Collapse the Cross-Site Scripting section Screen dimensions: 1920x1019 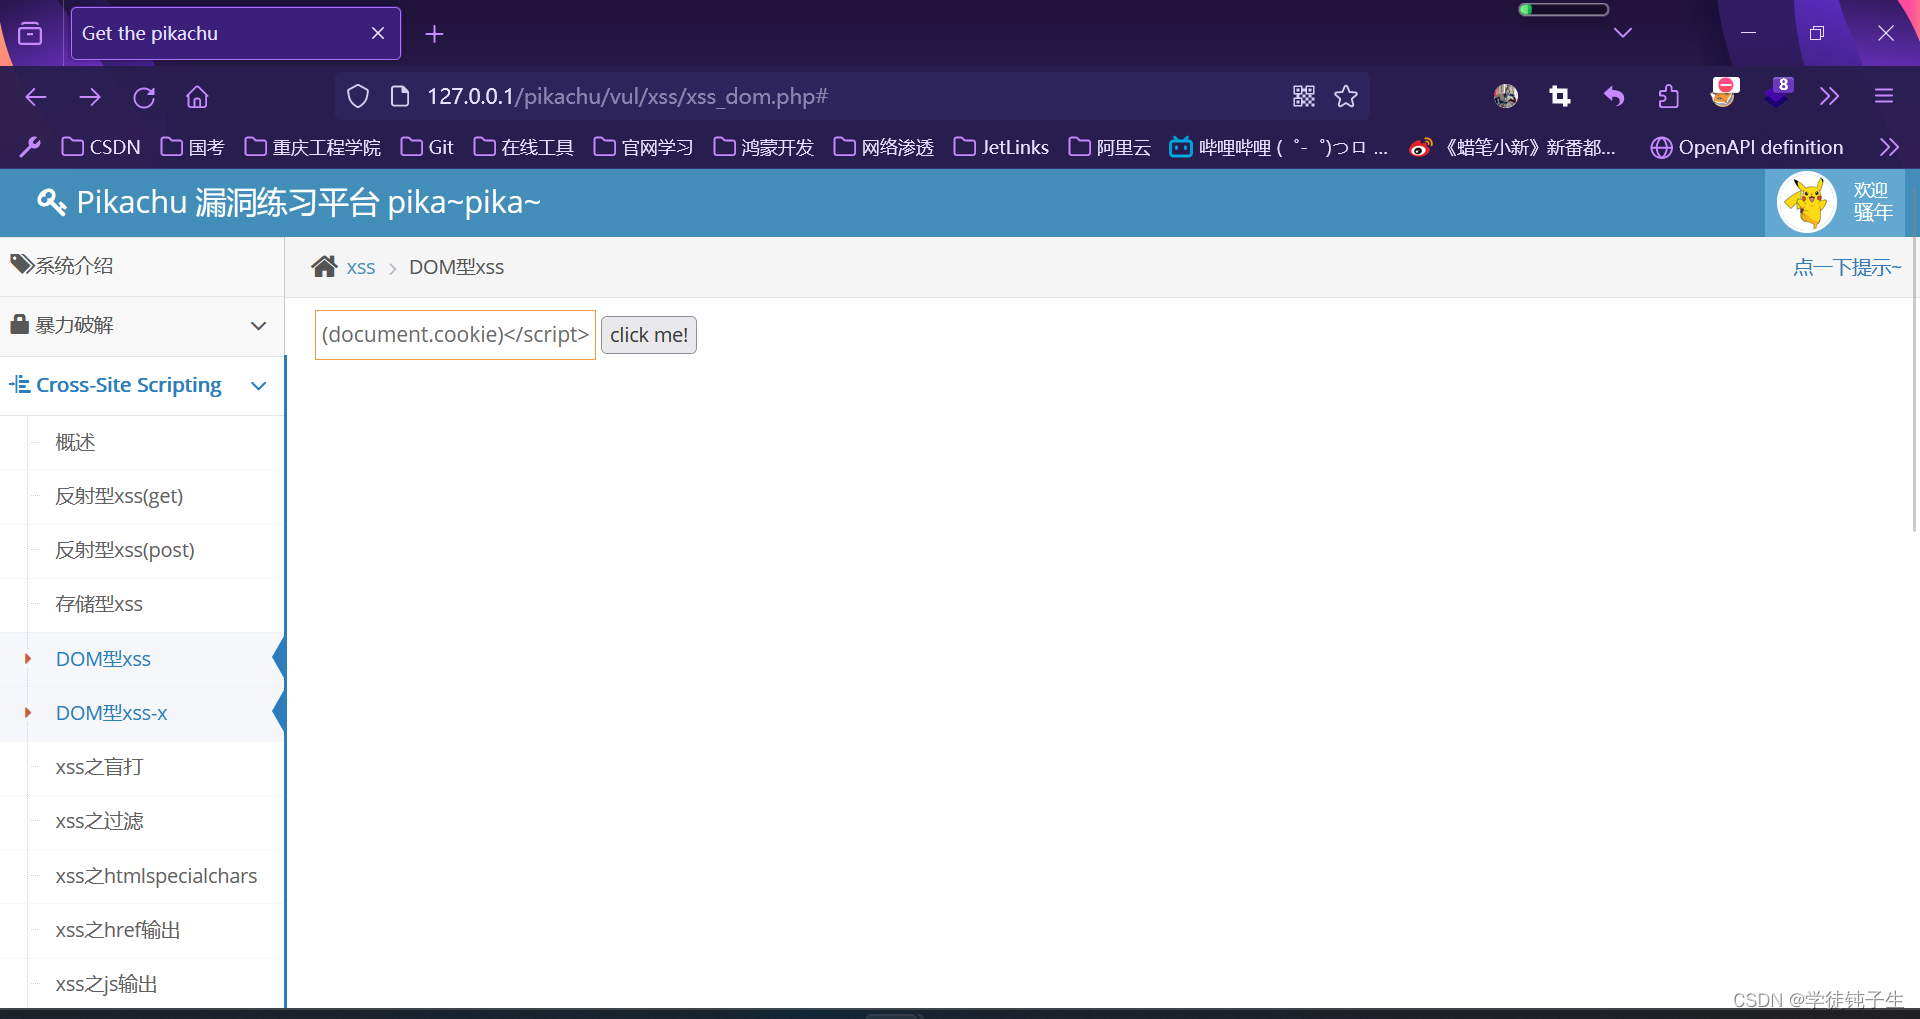point(142,385)
